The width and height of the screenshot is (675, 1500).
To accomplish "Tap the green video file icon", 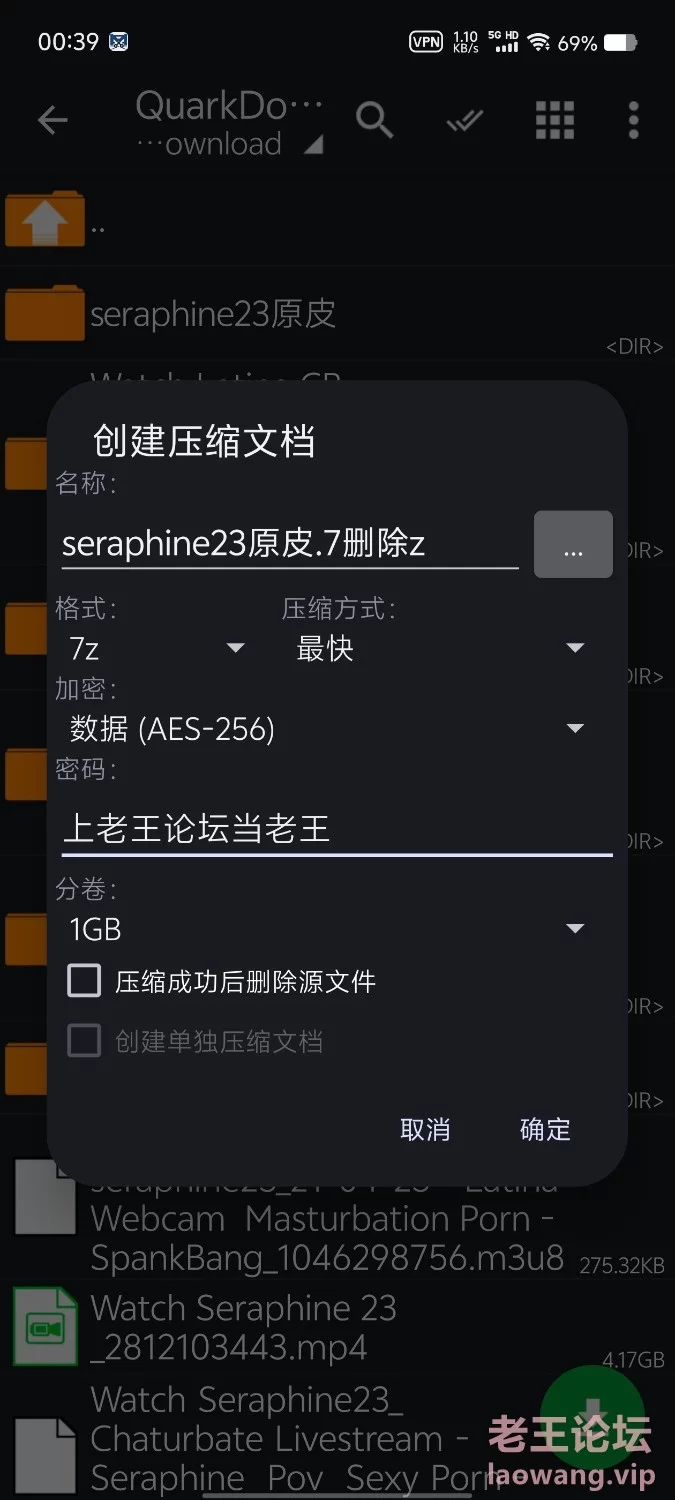I will [x=45, y=1327].
